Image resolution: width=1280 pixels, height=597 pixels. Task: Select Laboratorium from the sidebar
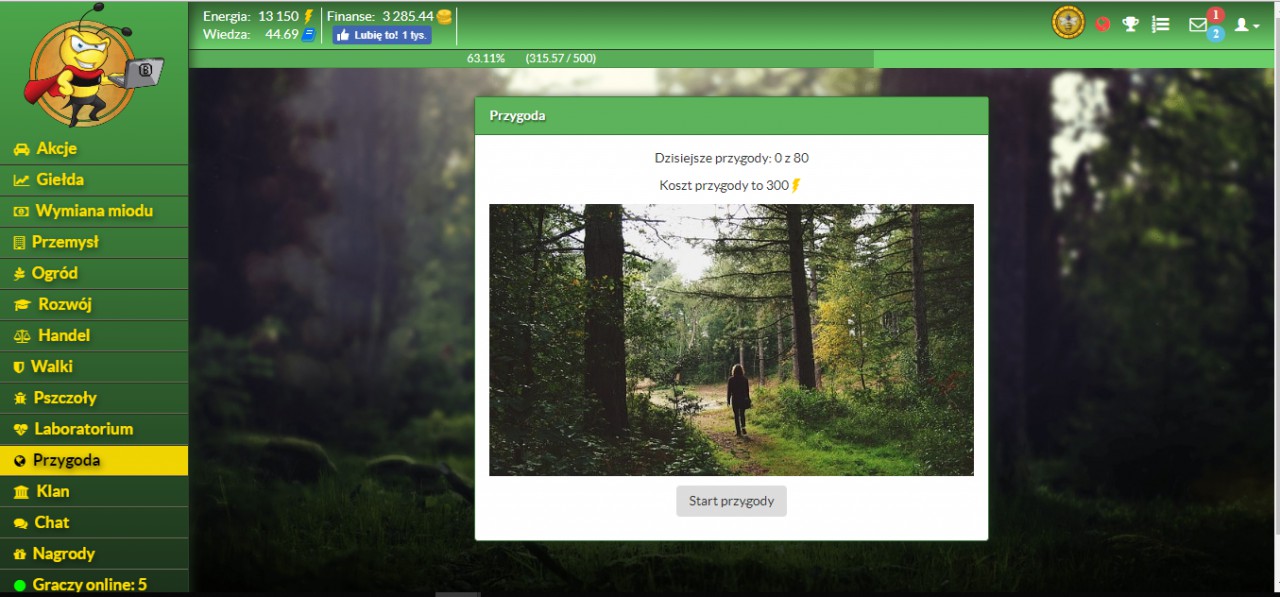coord(94,428)
